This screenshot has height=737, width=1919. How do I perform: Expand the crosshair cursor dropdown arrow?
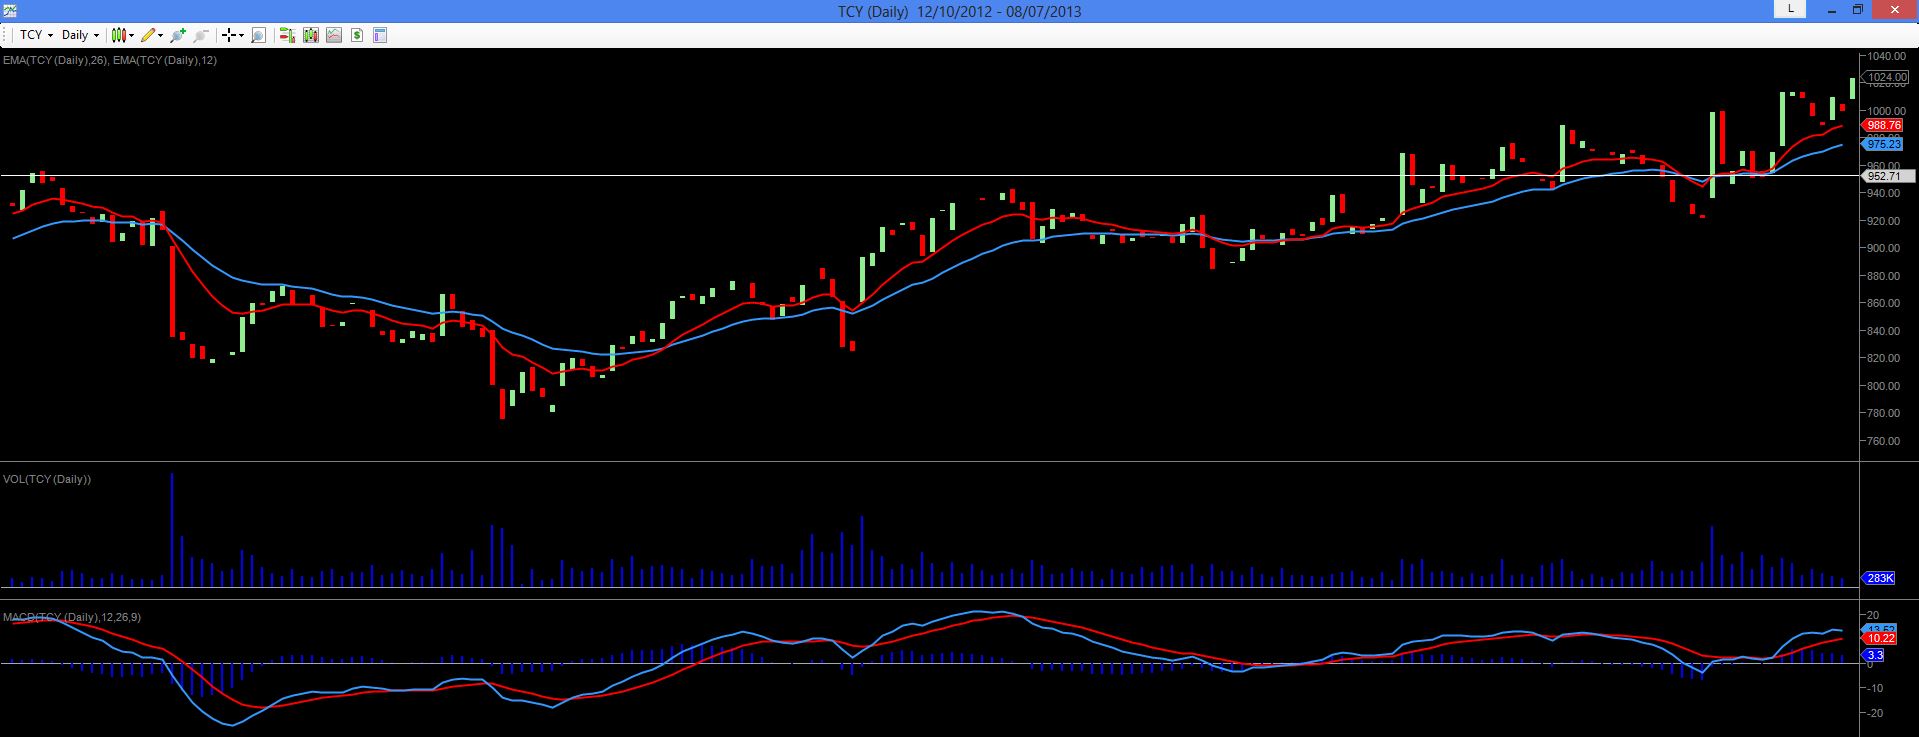(241, 35)
